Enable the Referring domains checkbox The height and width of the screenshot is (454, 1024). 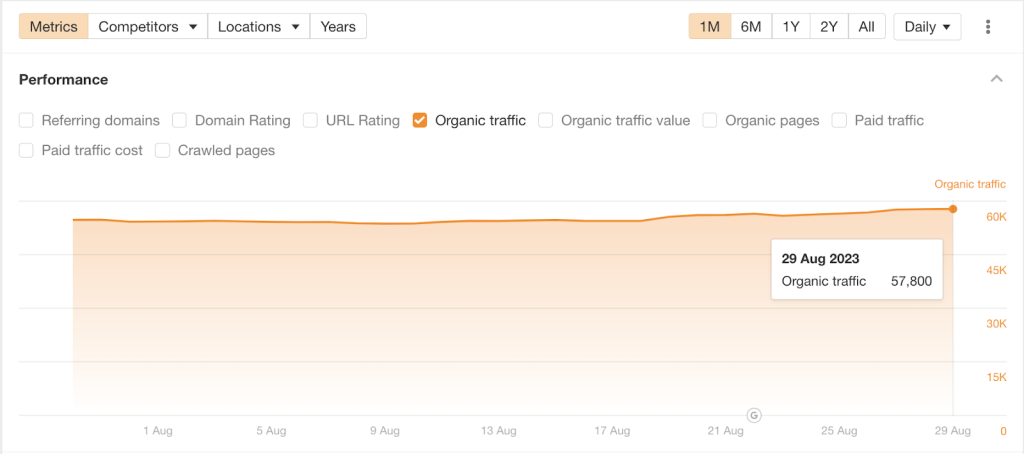(27, 121)
